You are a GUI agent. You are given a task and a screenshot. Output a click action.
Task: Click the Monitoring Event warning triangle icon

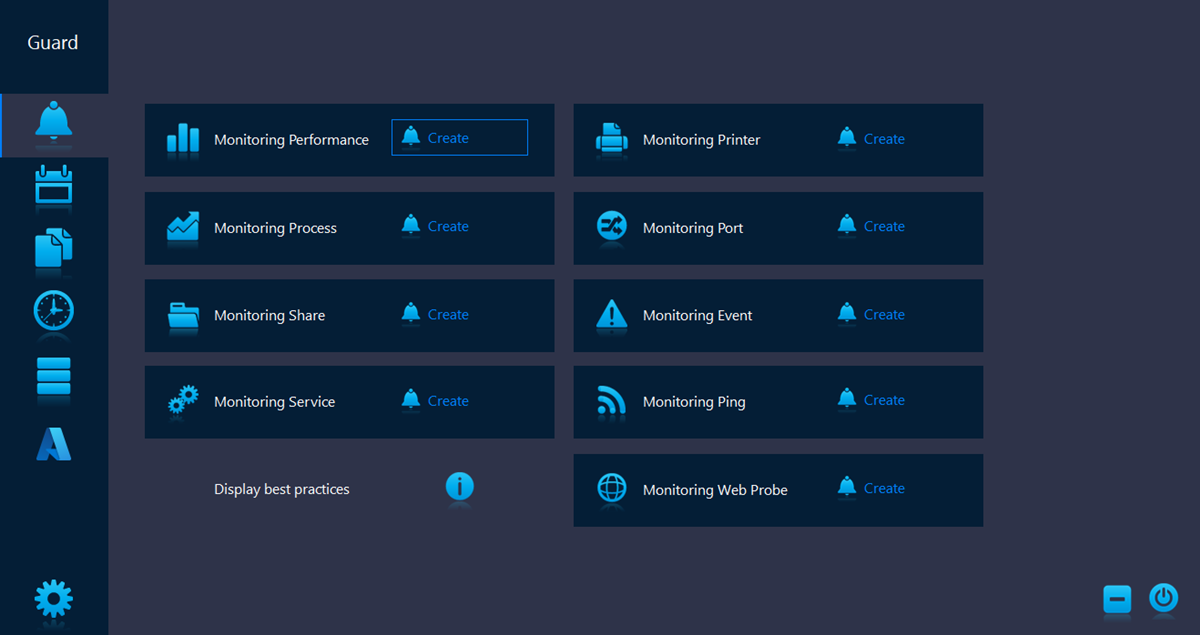coord(611,315)
